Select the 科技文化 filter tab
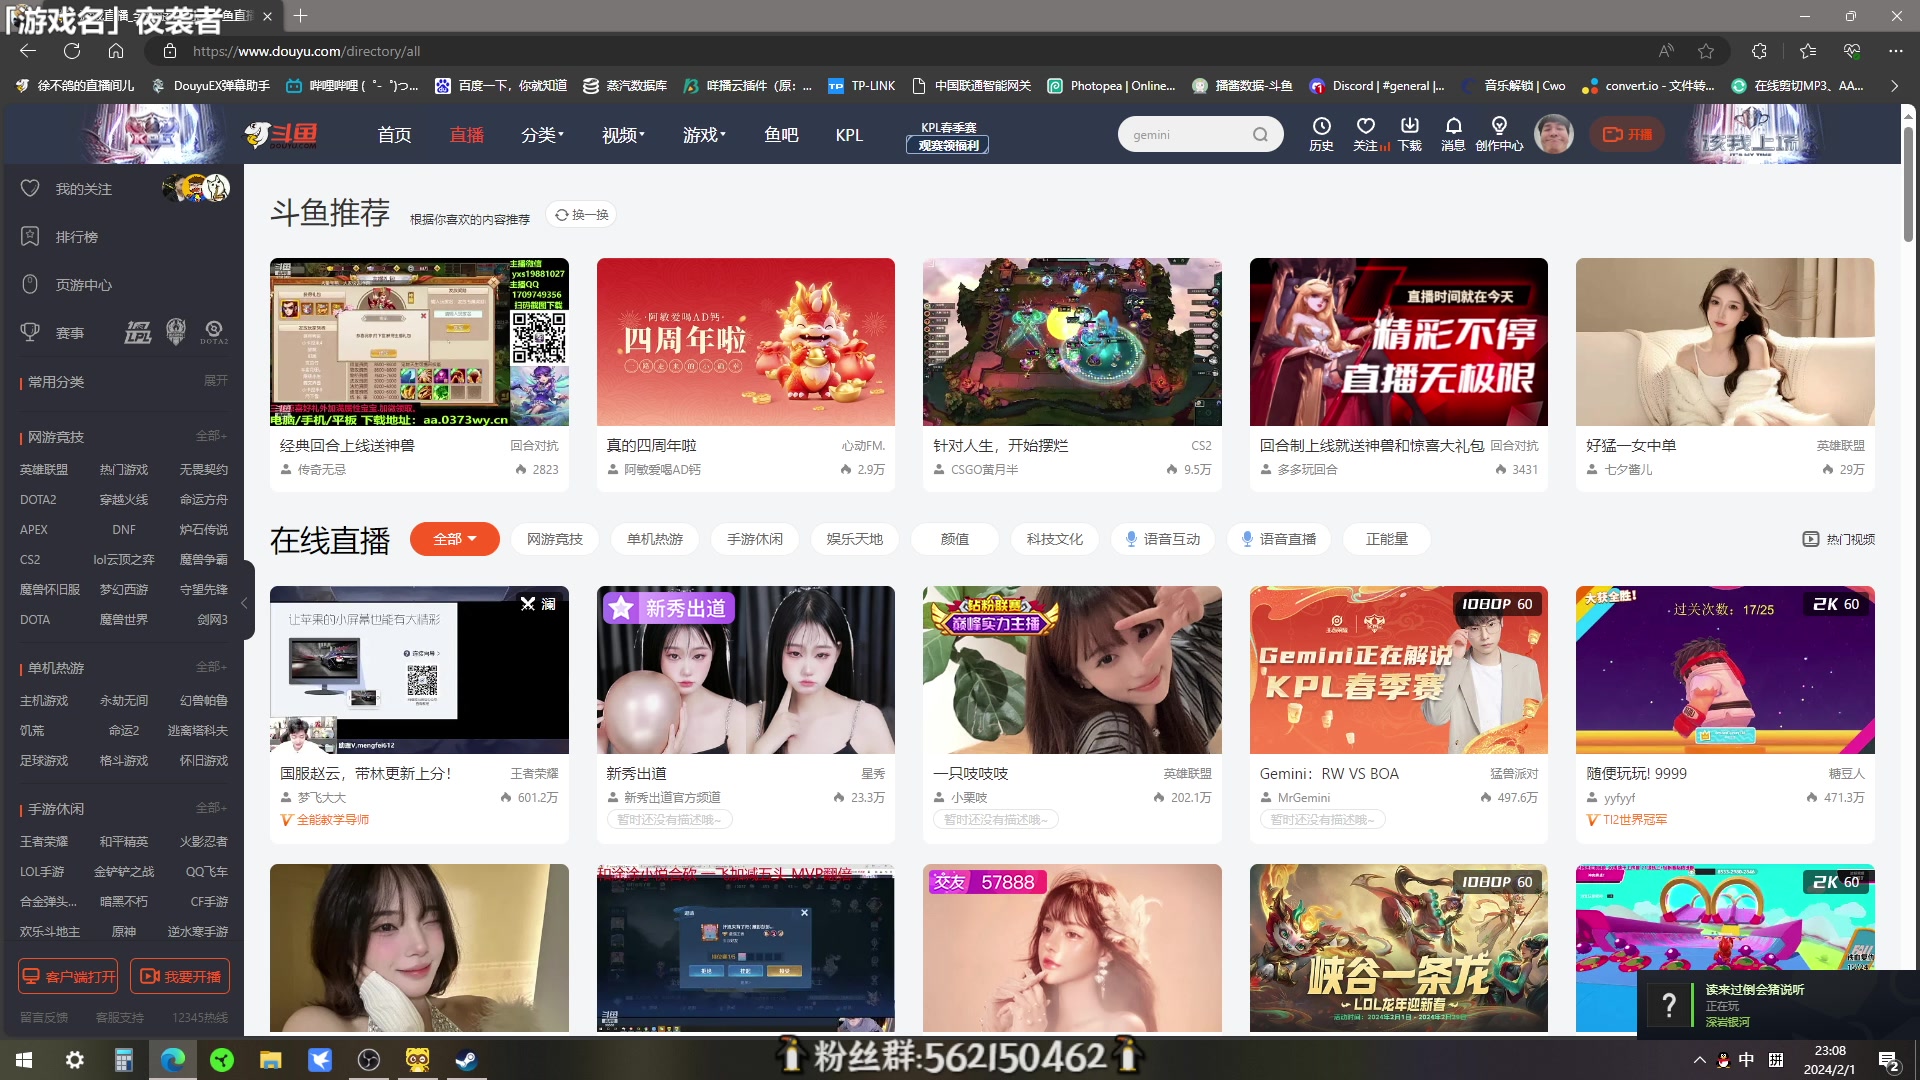This screenshot has height=1080, width=1920. 1054,539
